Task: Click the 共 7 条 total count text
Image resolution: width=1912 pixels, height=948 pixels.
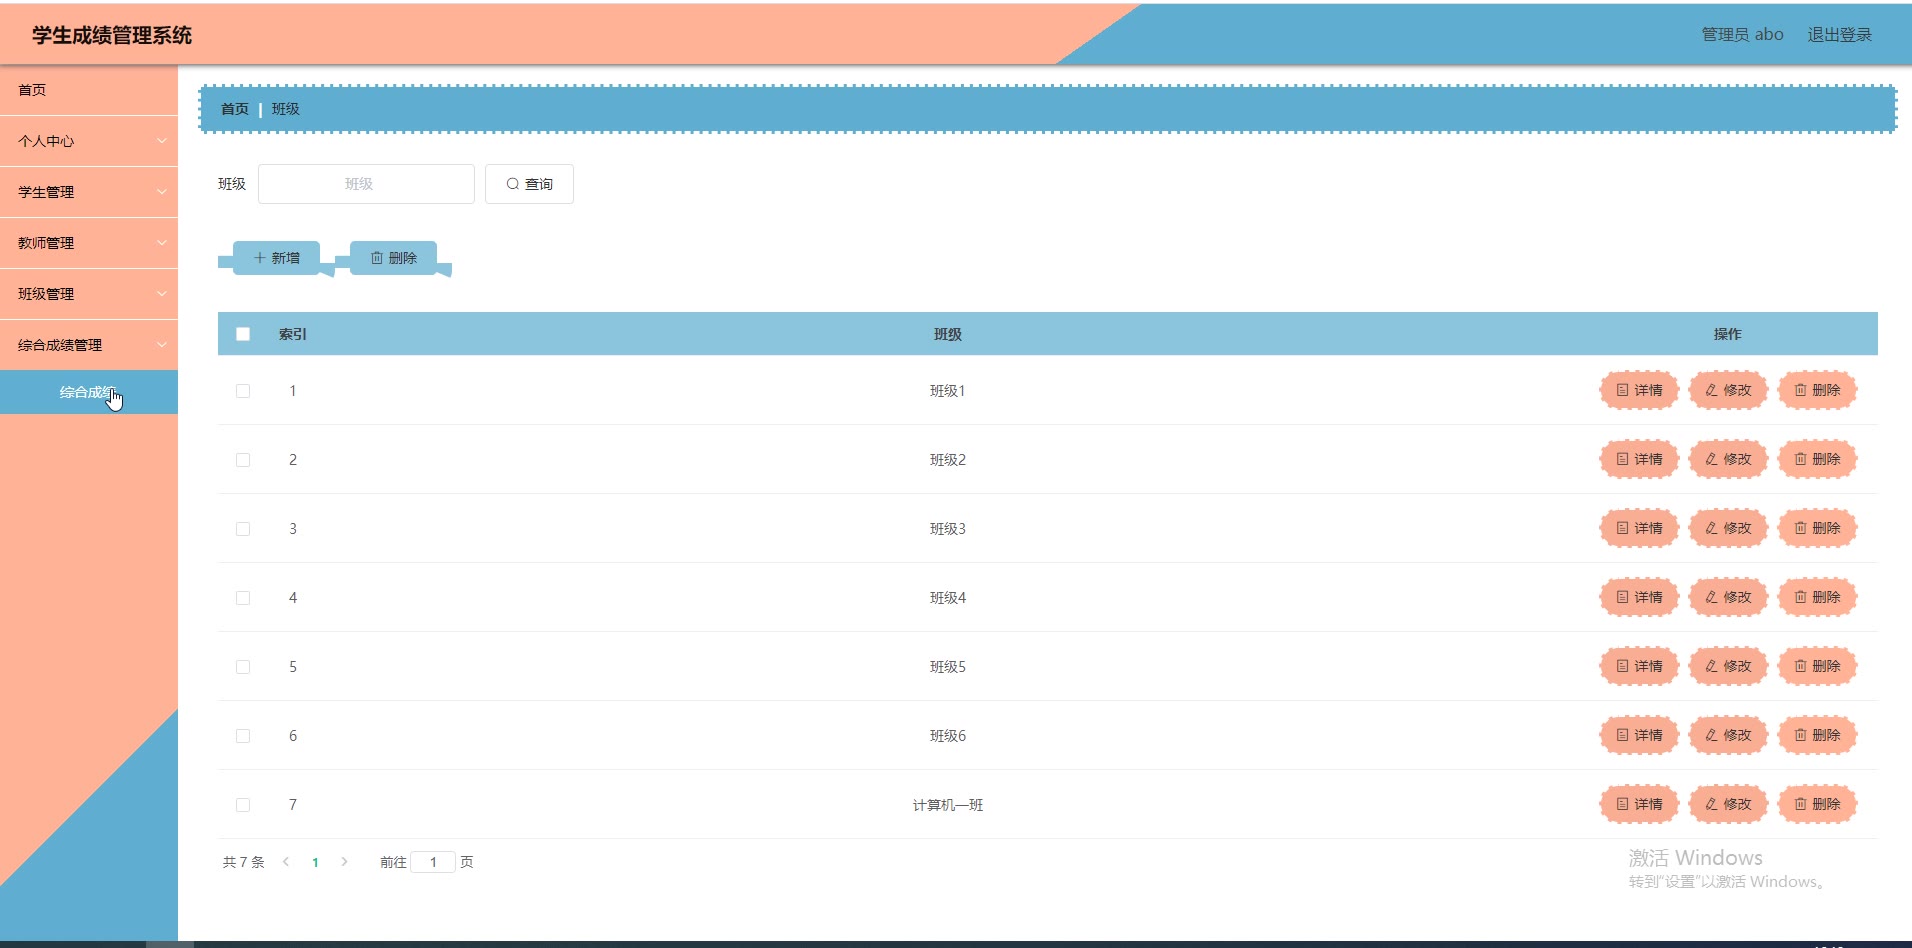Action: 243,862
